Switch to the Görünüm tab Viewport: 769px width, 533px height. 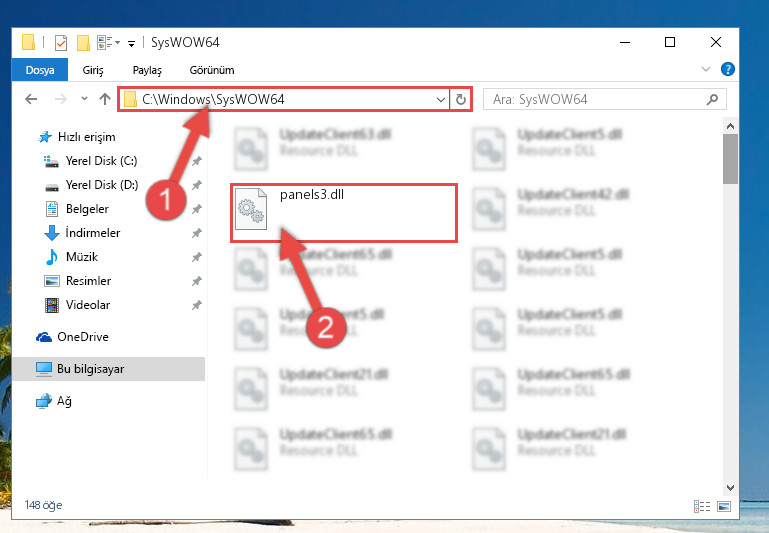pos(212,70)
